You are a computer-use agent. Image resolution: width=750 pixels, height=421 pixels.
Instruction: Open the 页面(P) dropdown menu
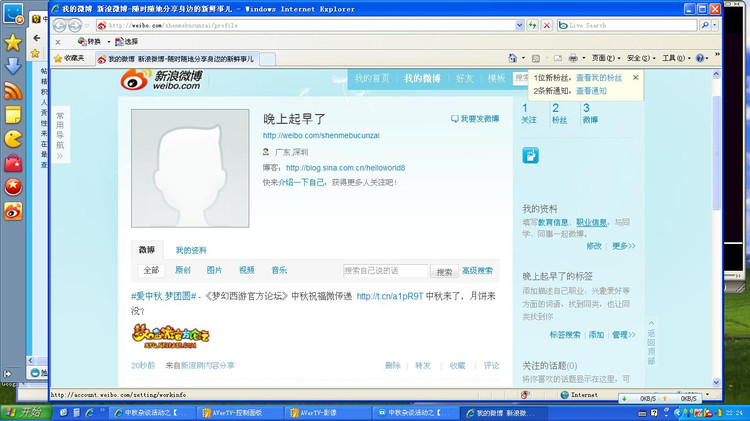(602, 59)
